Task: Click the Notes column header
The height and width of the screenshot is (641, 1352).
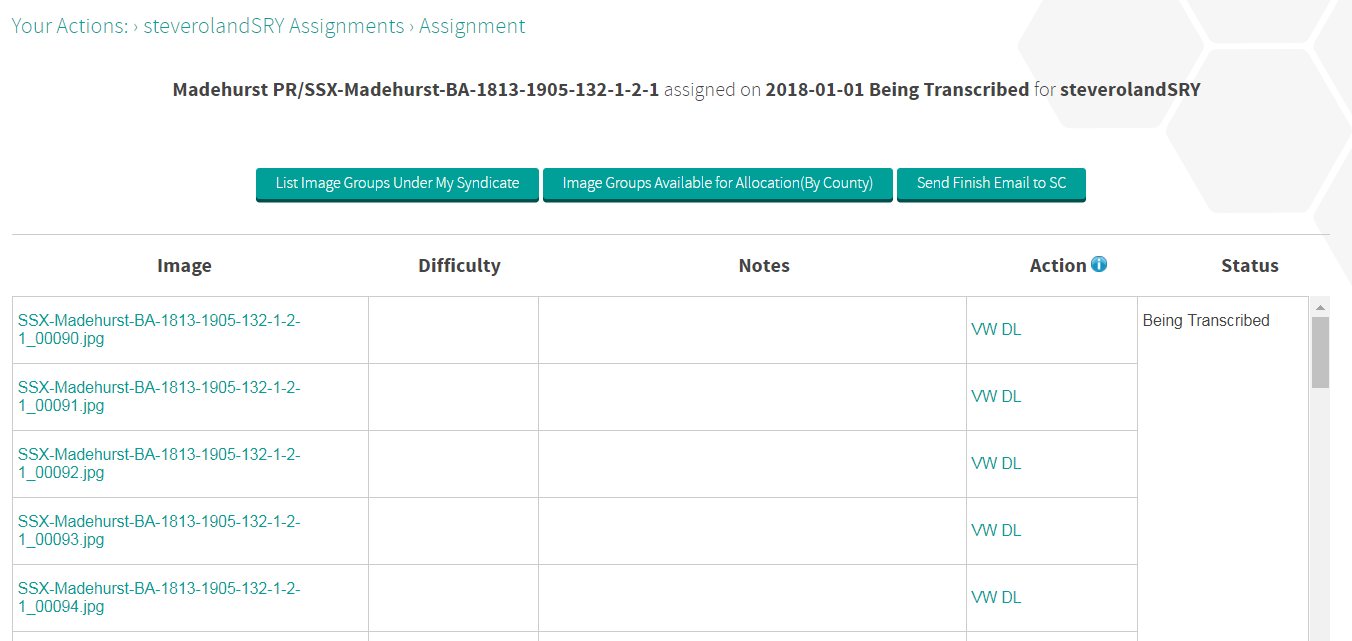Action: pos(764,266)
